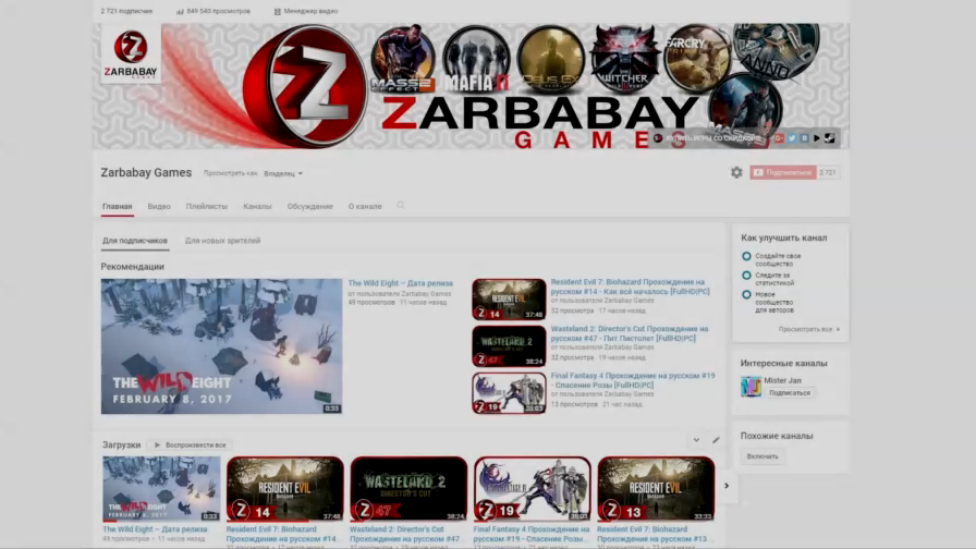Click Включить under Похожие каналы

762,456
